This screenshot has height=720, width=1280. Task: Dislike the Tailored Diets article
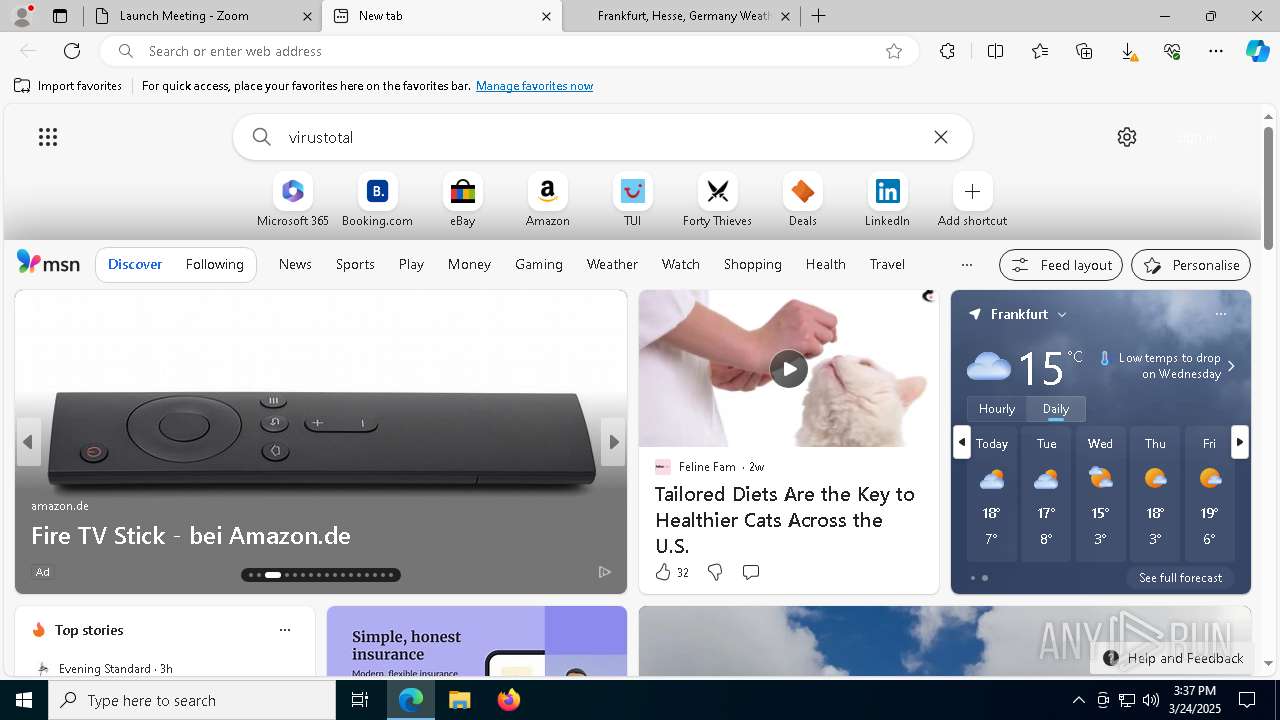click(715, 572)
